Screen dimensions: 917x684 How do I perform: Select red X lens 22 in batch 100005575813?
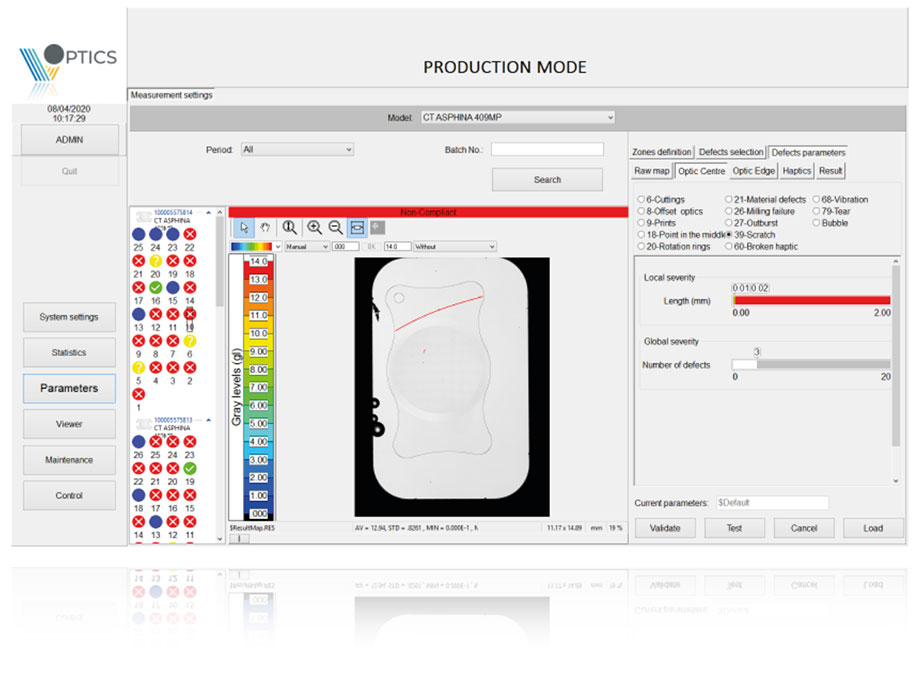[139, 468]
